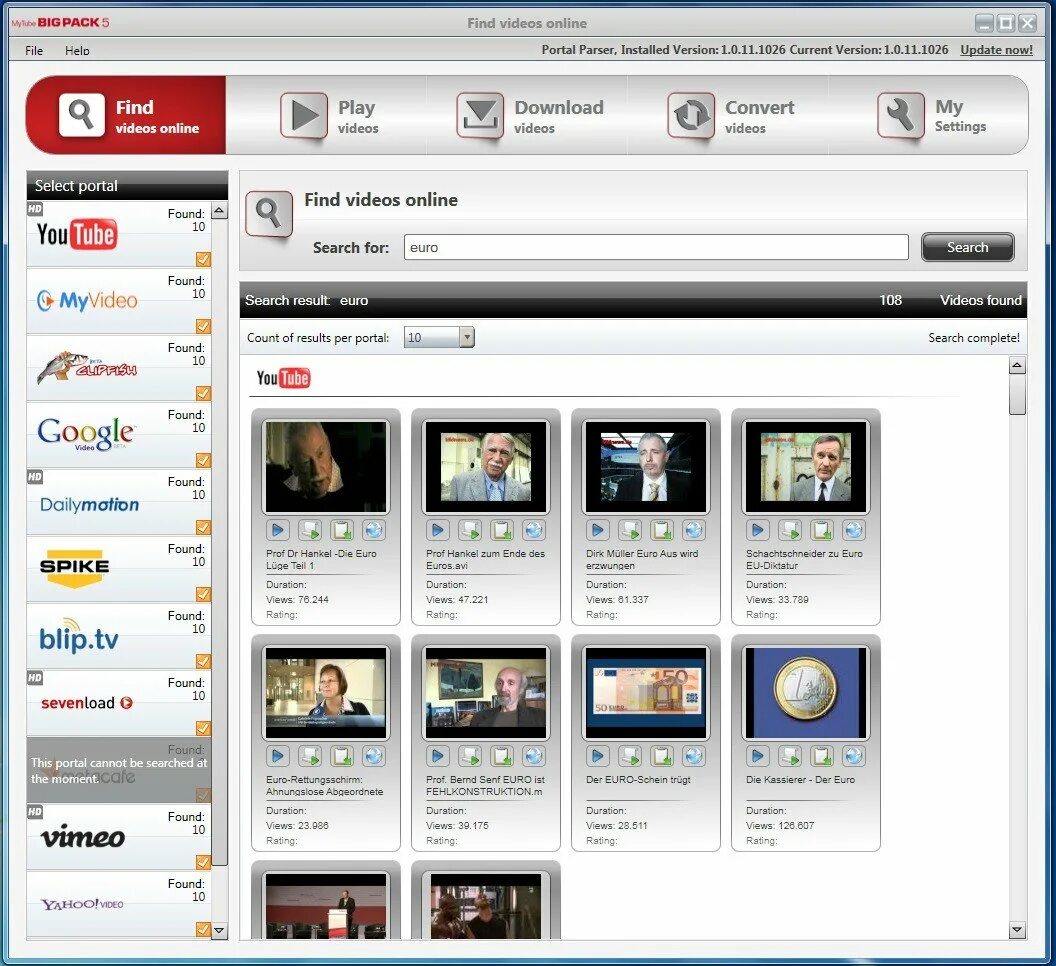Screen dimensions: 1056x966
Task: Click globe icon under 'Dirk Müller Euro Aus wird erzwungen'
Action: (693, 530)
